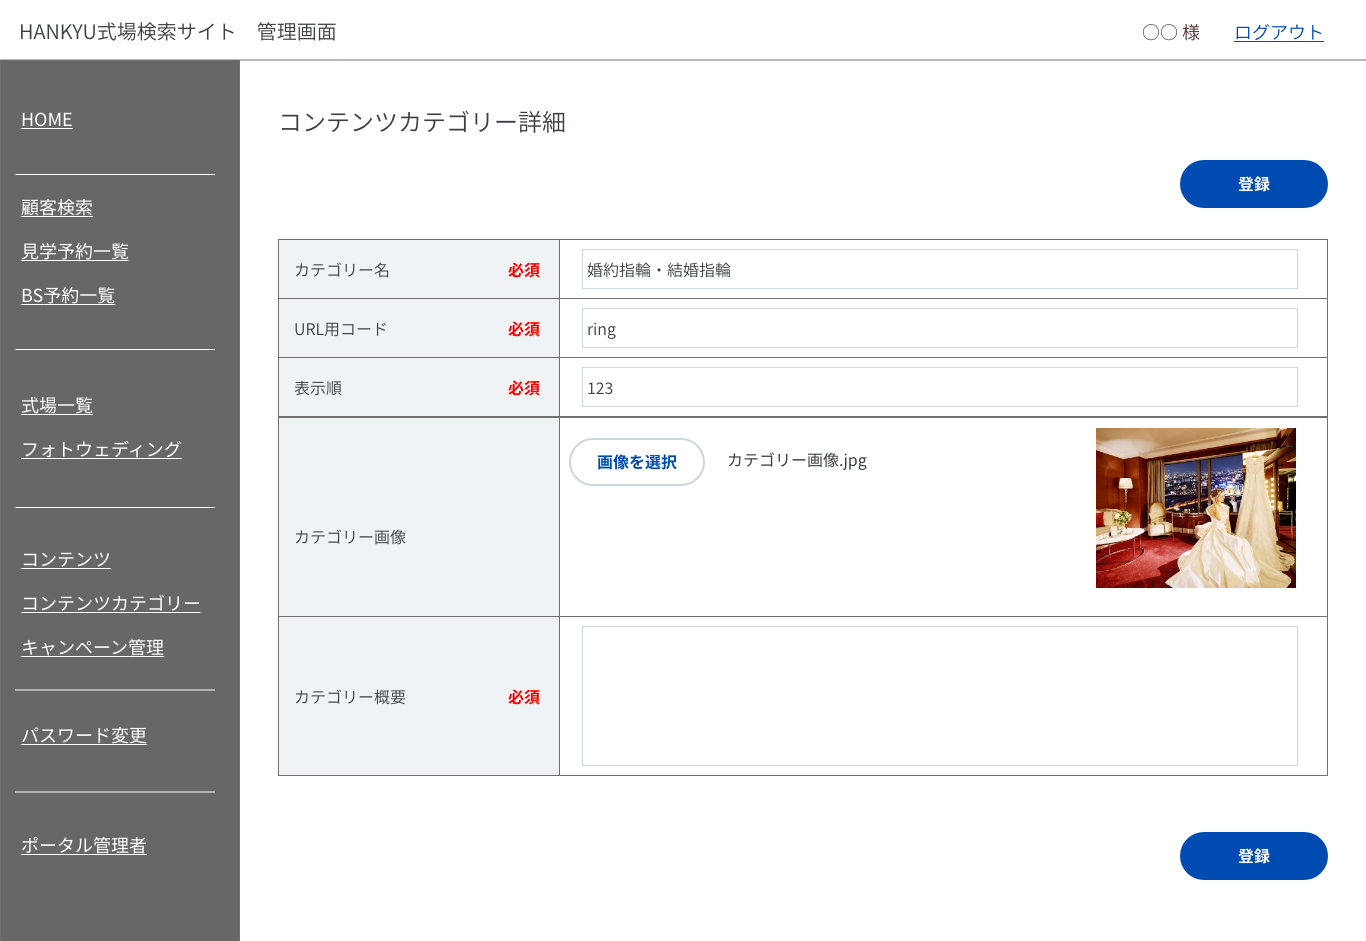Open 見学予約一覧 in the sidebar
Image resolution: width=1366 pixels, height=941 pixels.
coord(75,252)
